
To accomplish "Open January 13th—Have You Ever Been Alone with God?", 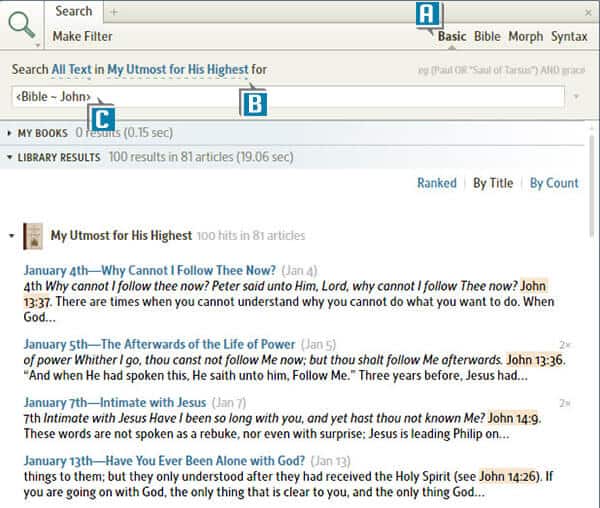I will (x=164, y=461).
